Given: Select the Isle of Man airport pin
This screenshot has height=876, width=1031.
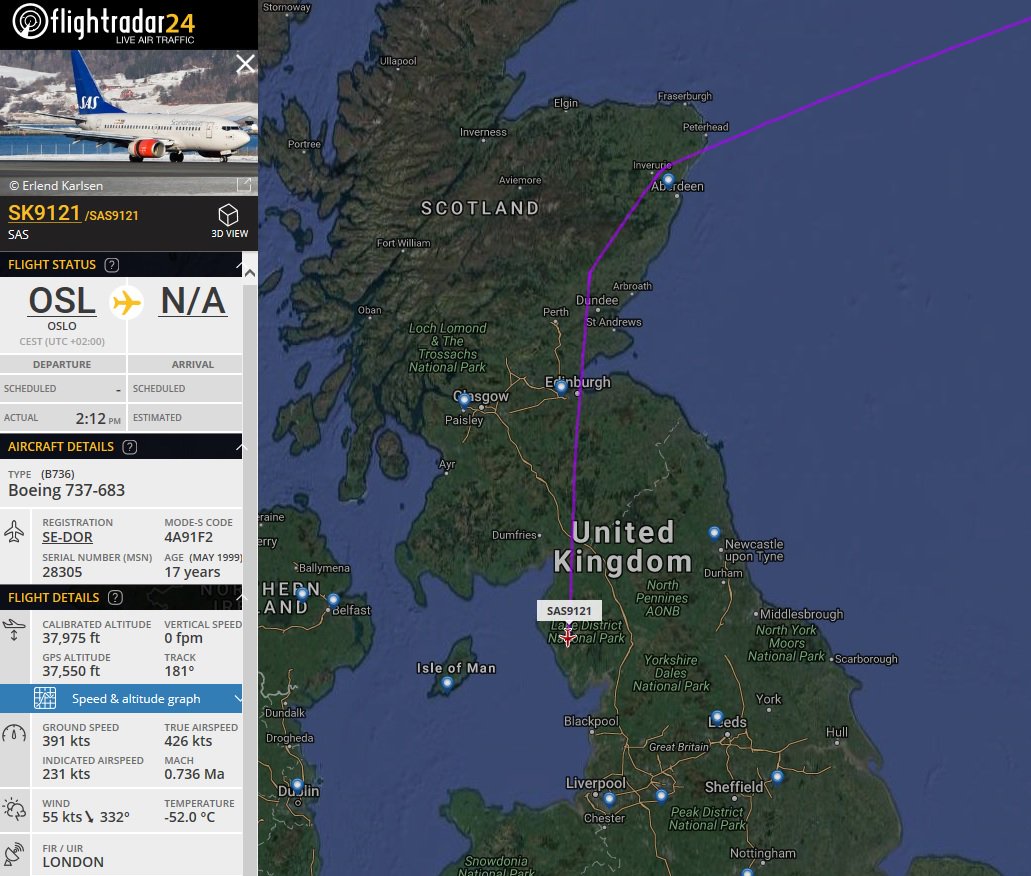Looking at the screenshot, I should pyautogui.click(x=447, y=683).
